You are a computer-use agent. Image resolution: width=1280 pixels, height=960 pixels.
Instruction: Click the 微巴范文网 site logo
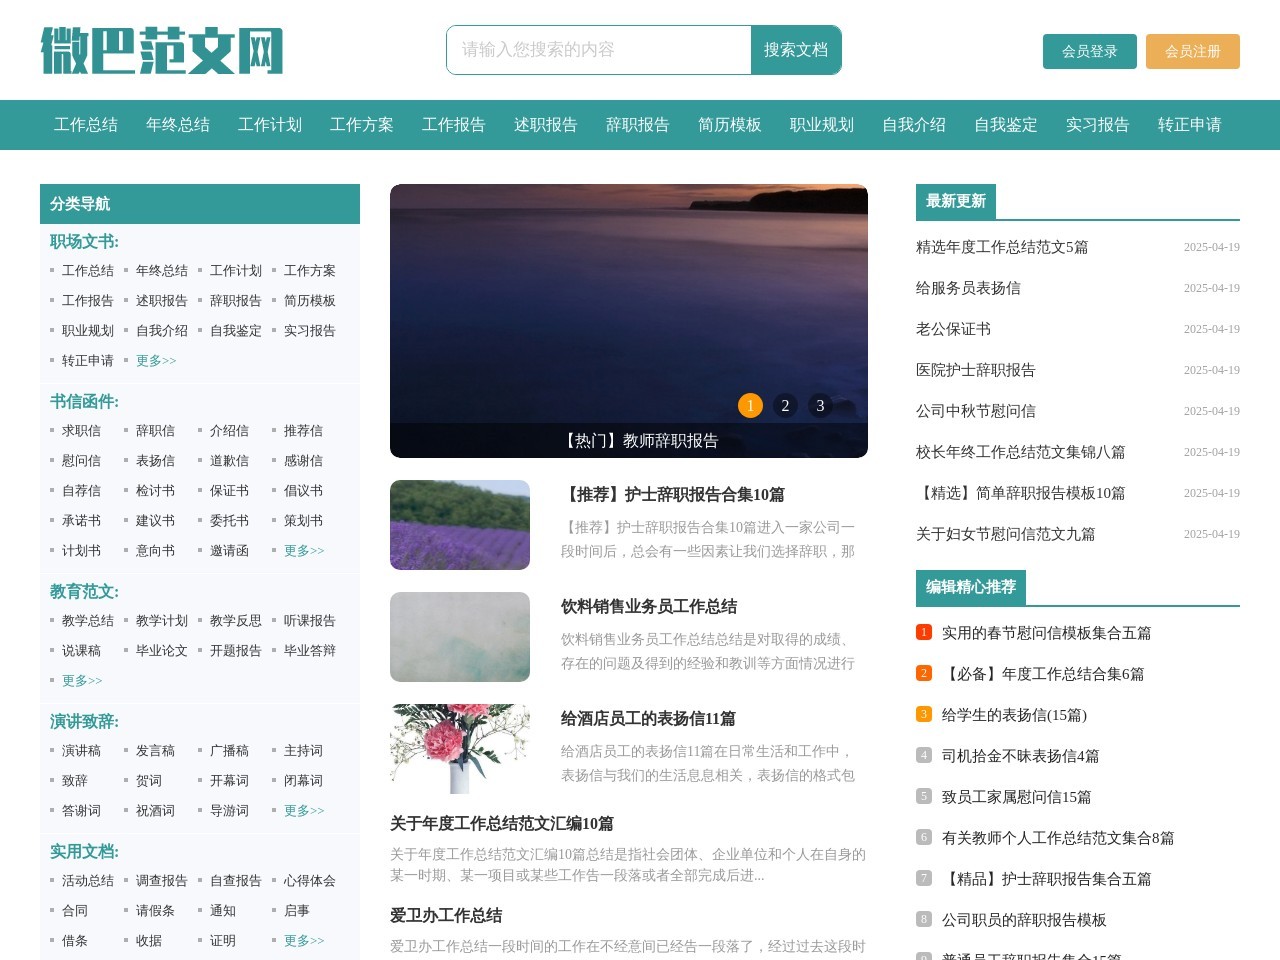tap(162, 52)
